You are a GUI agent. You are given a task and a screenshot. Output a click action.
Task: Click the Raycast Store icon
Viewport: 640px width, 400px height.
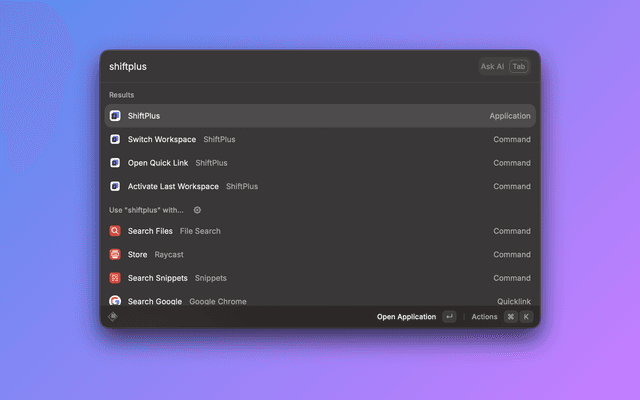(x=115, y=254)
